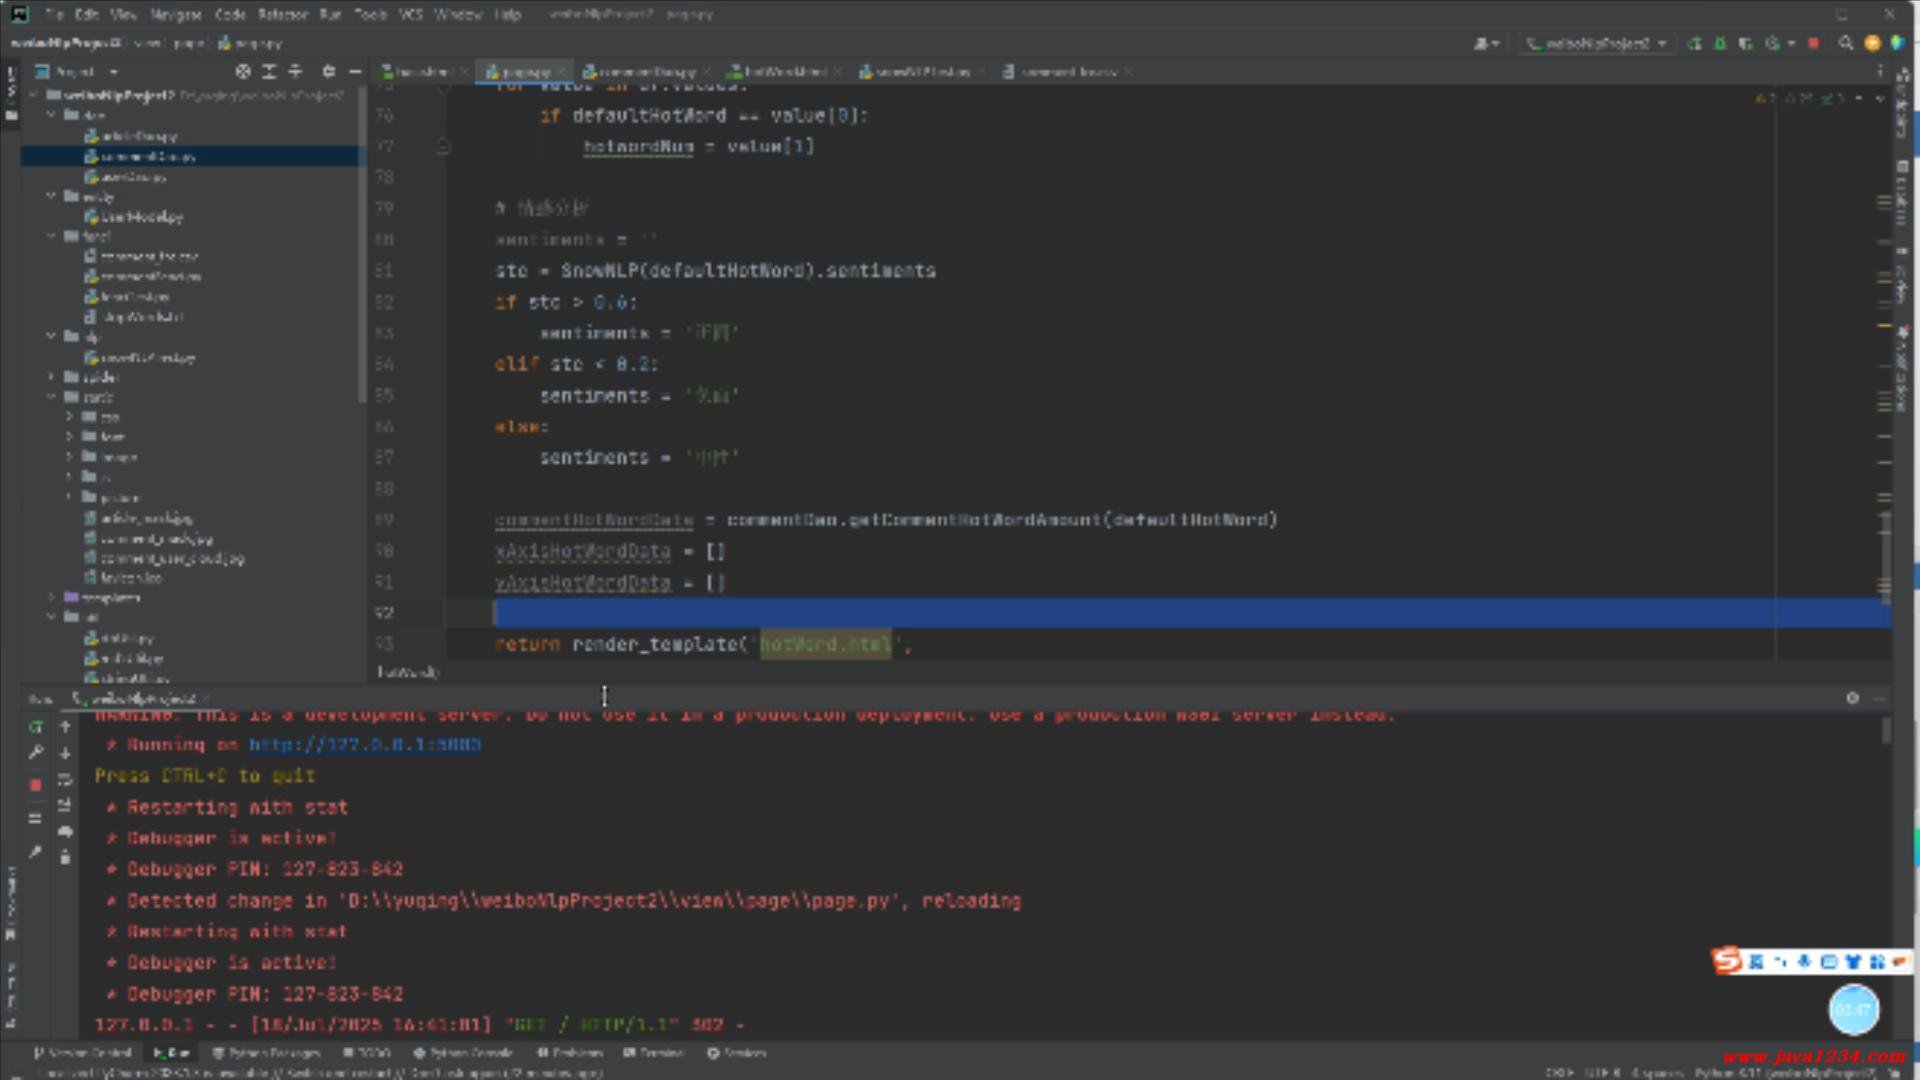The height and width of the screenshot is (1080, 1920).
Task: Toggle scroll to end in the Run console
Action: pyautogui.click(x=65, y=806)
